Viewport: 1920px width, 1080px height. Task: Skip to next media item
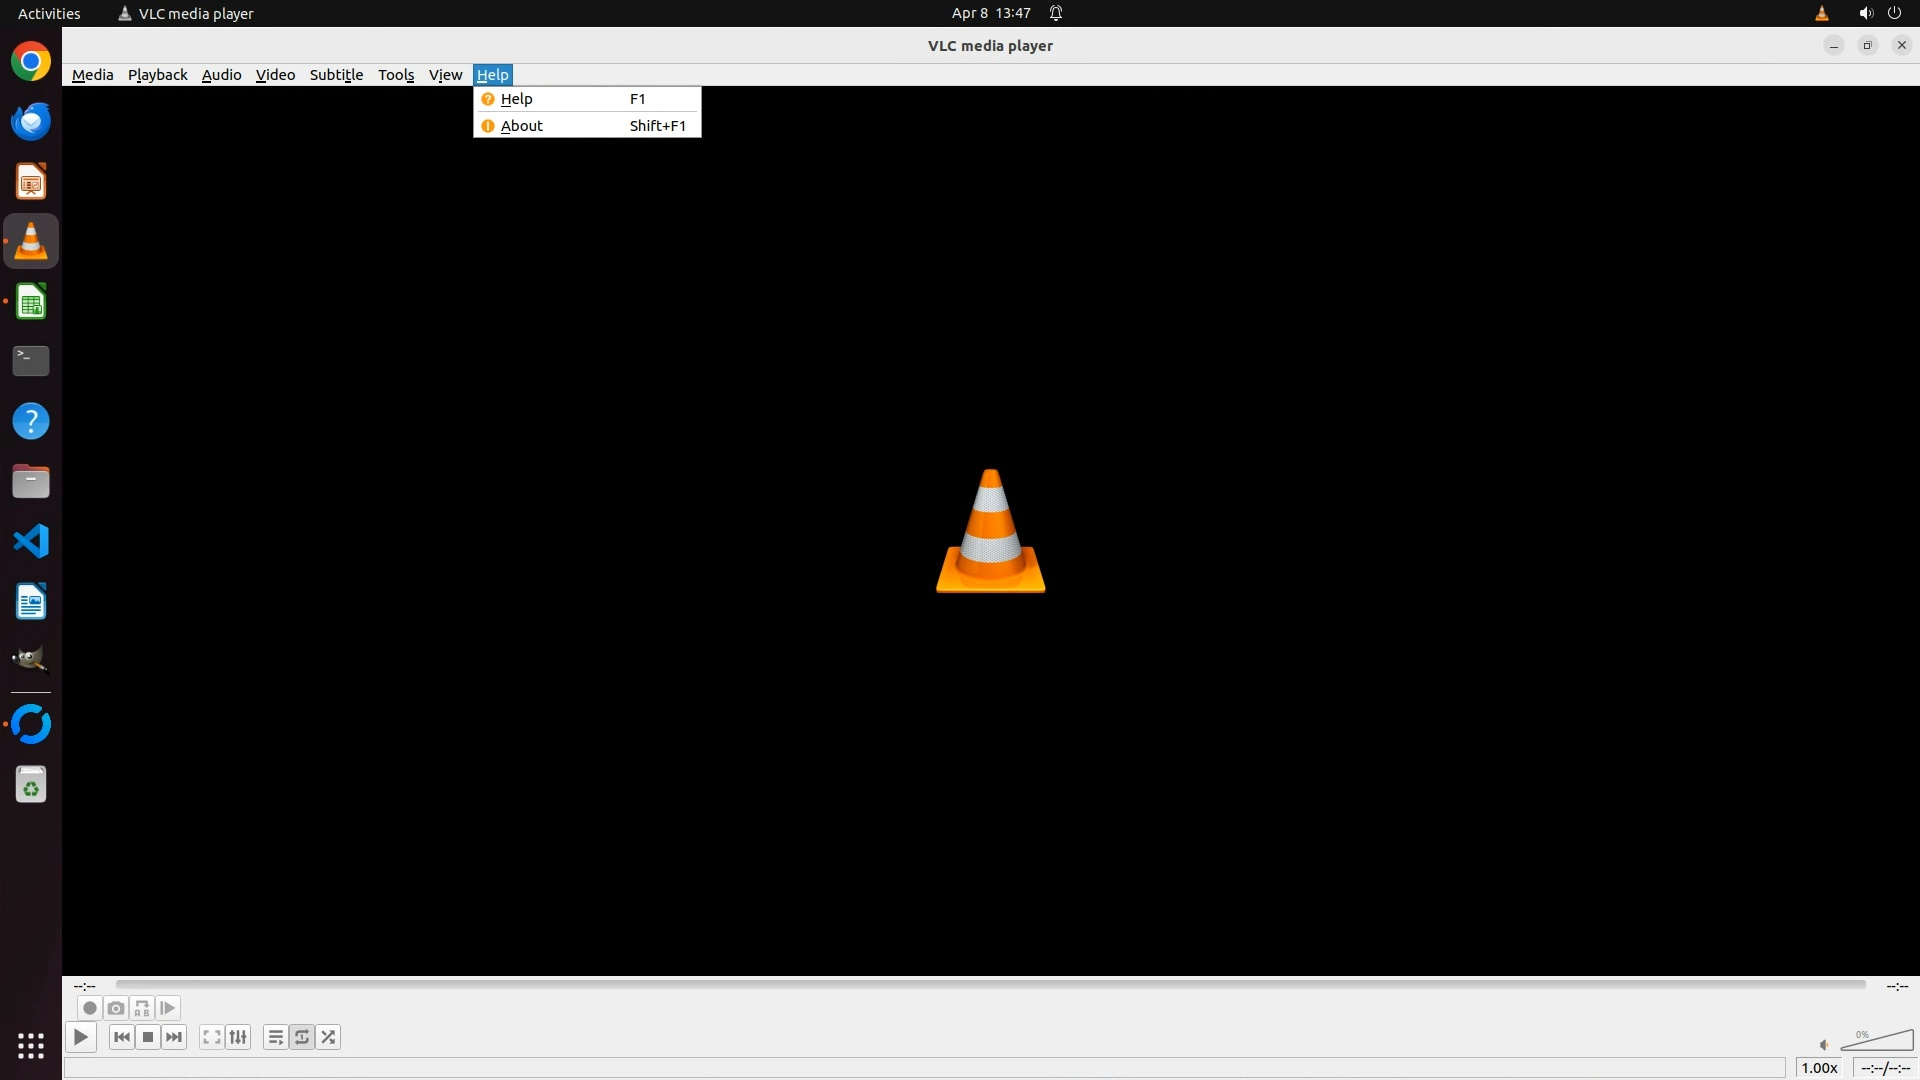tap(174, 1037)
